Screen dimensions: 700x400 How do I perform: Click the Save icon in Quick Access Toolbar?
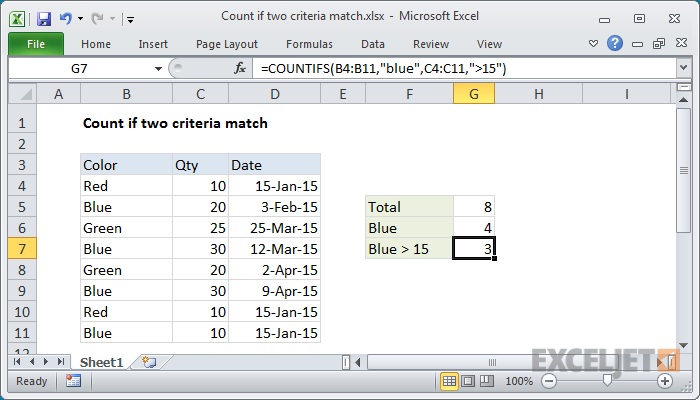pyautogui.click(x=44, y=19)
